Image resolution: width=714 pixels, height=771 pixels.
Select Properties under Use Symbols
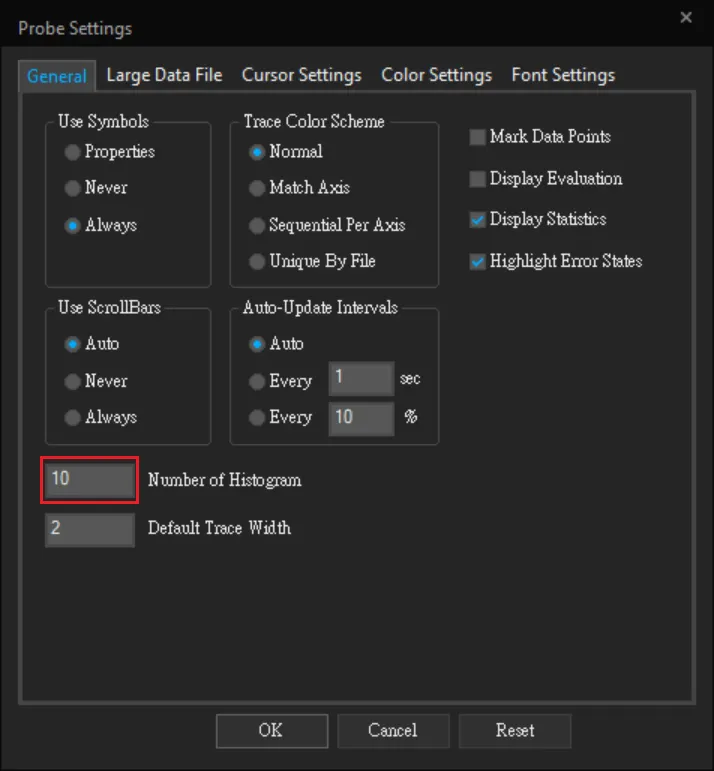coord(72,153)
